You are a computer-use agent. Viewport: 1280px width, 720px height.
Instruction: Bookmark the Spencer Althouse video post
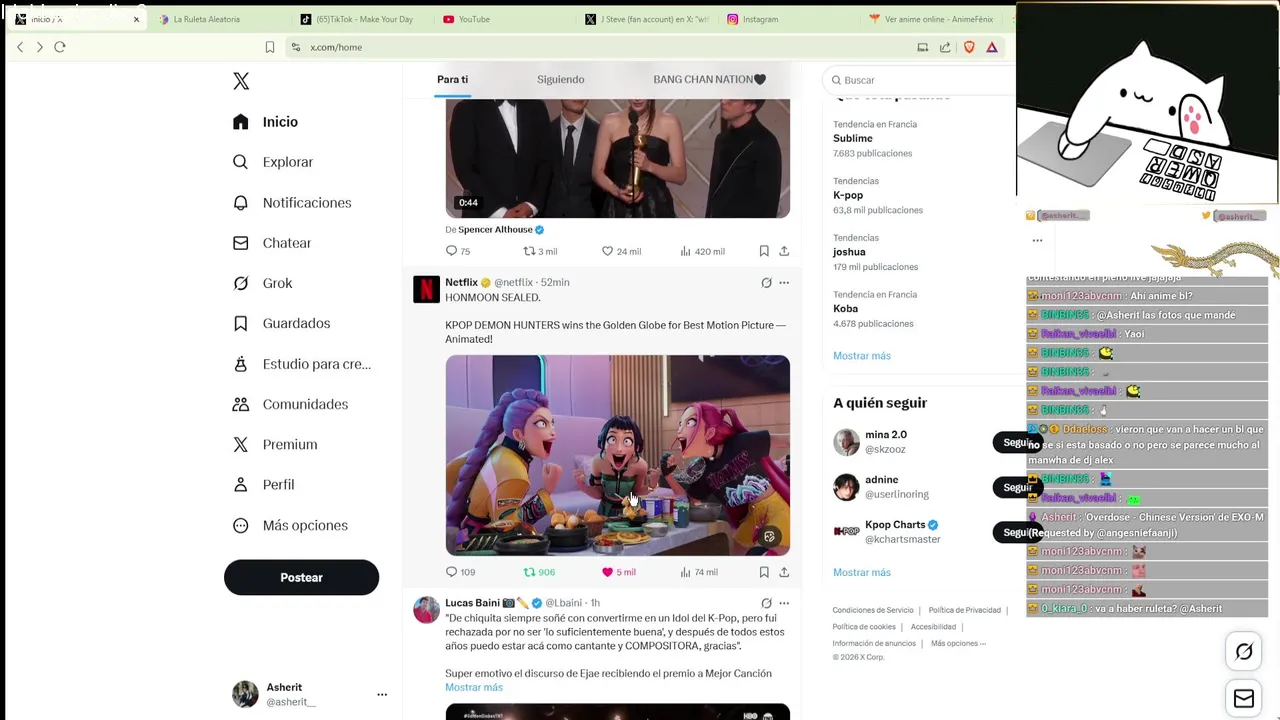tap(764, 251)
